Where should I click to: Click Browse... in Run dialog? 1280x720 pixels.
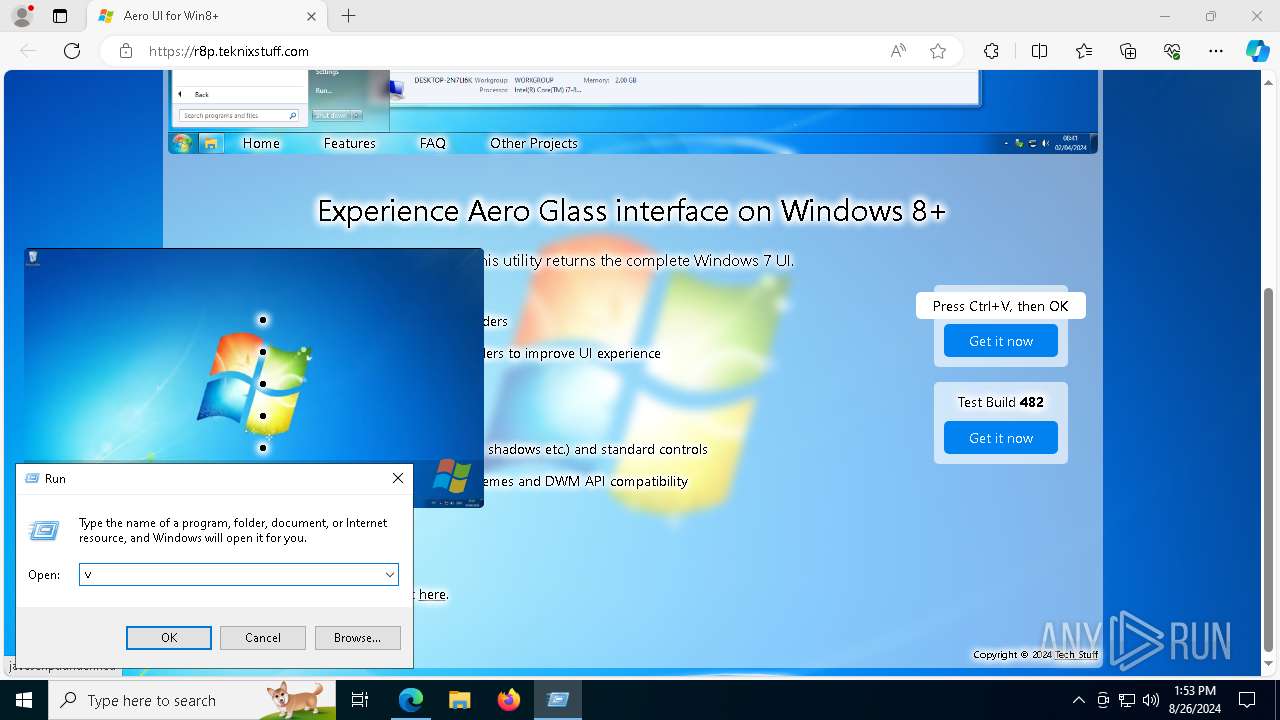click(357, 637)
